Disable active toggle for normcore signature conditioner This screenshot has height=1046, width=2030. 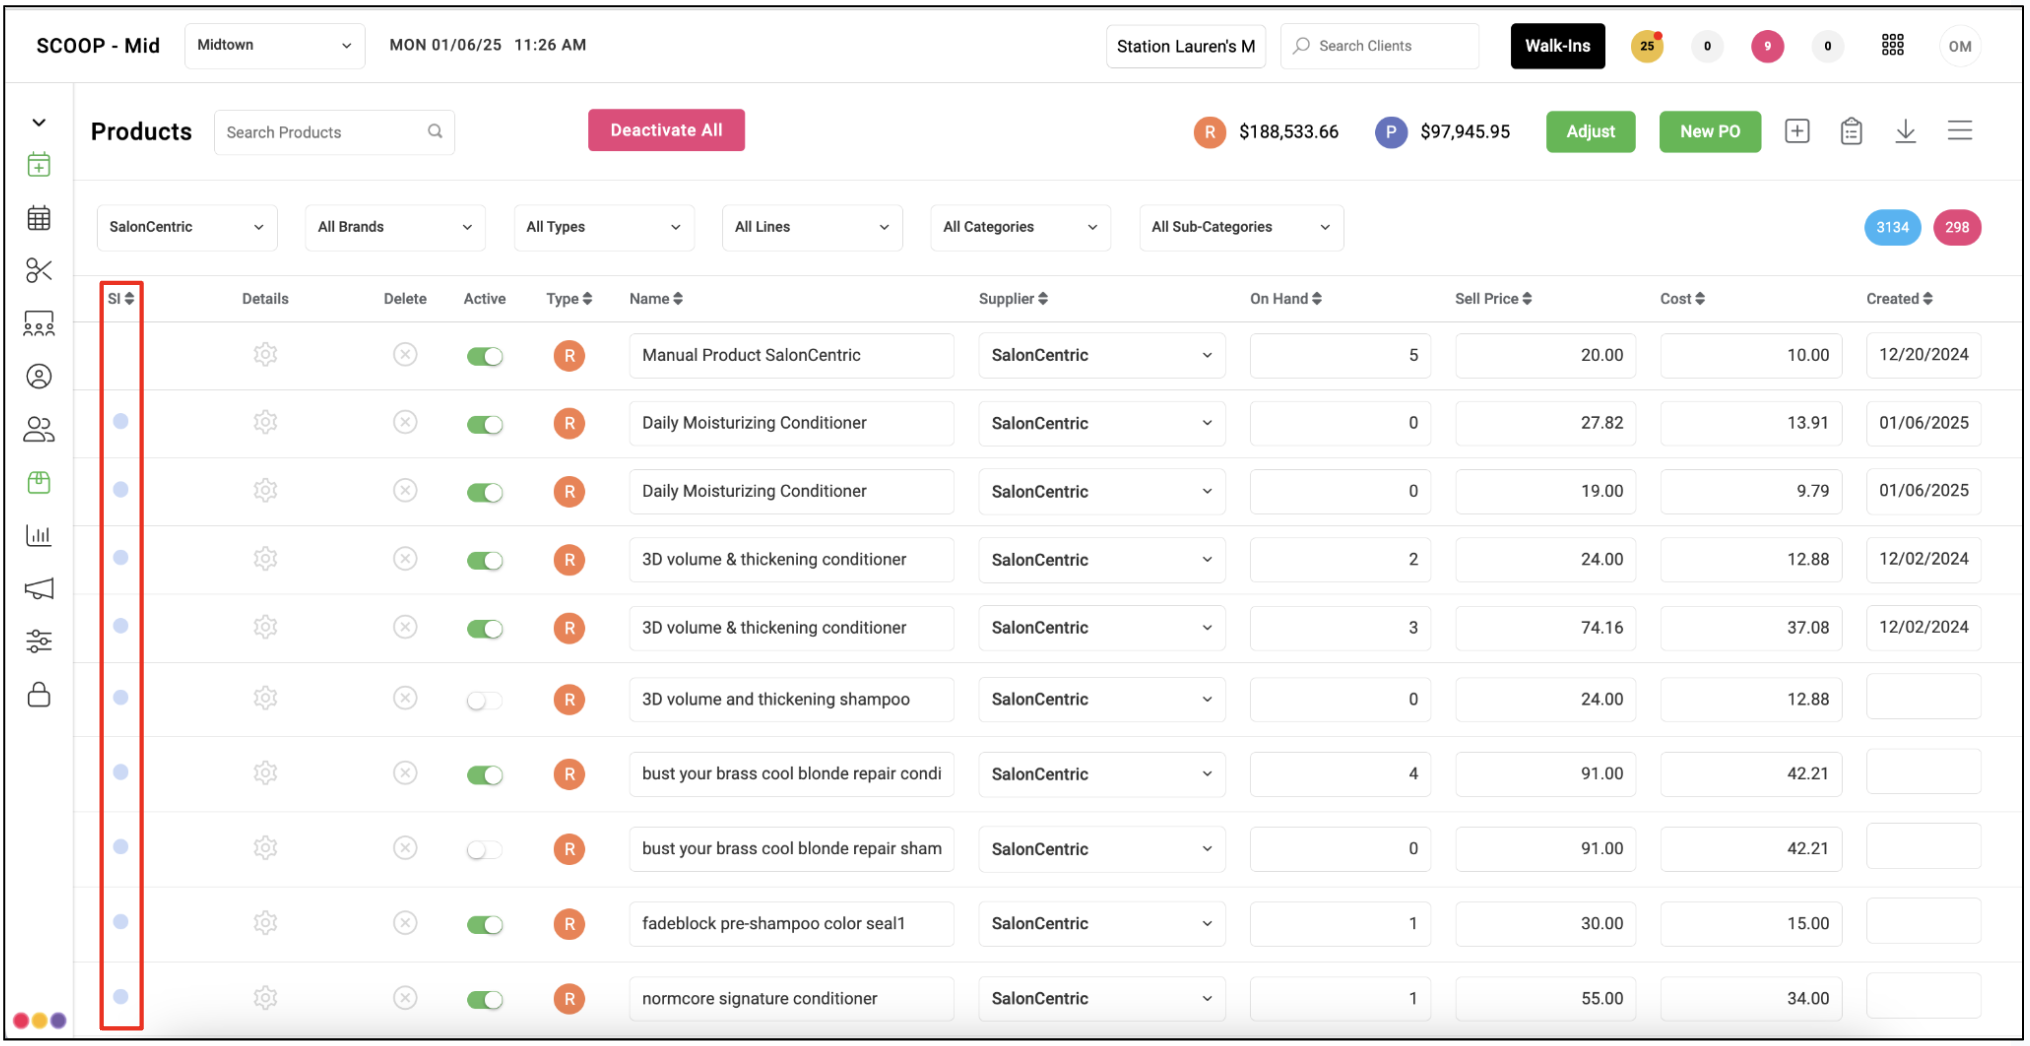pos(485,999)
